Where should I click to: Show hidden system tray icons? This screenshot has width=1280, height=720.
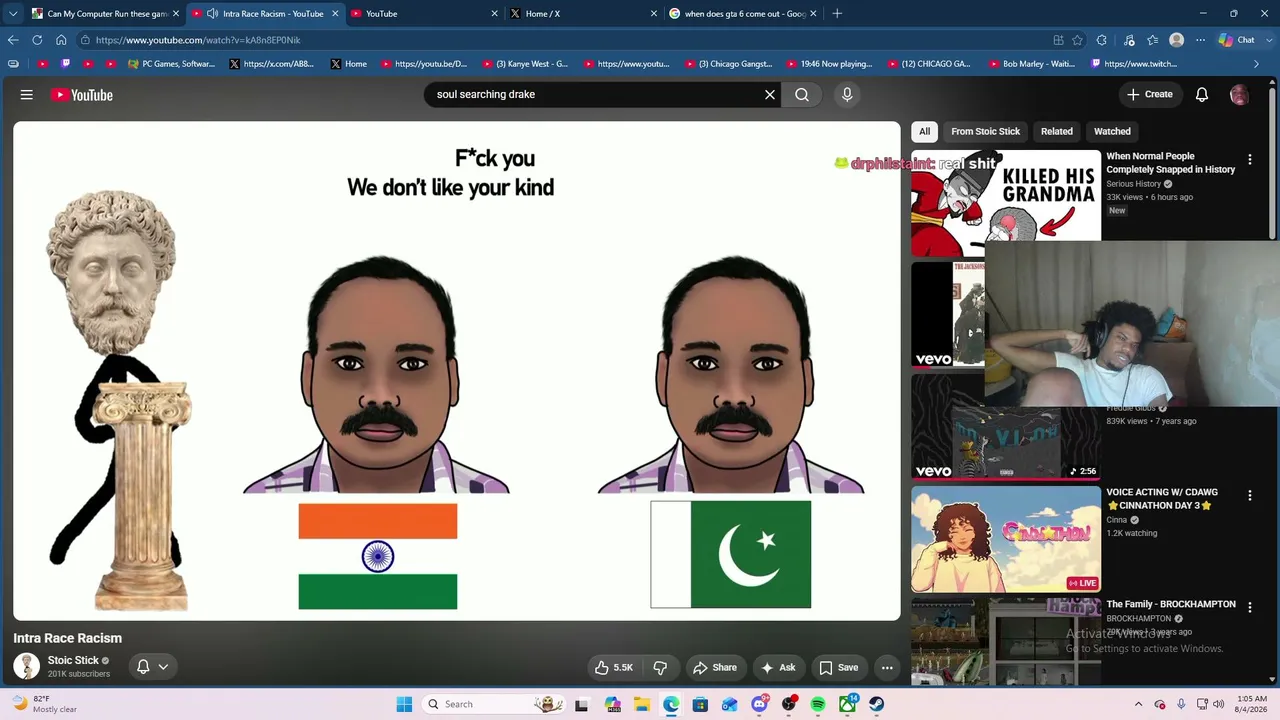point(1138,704)
